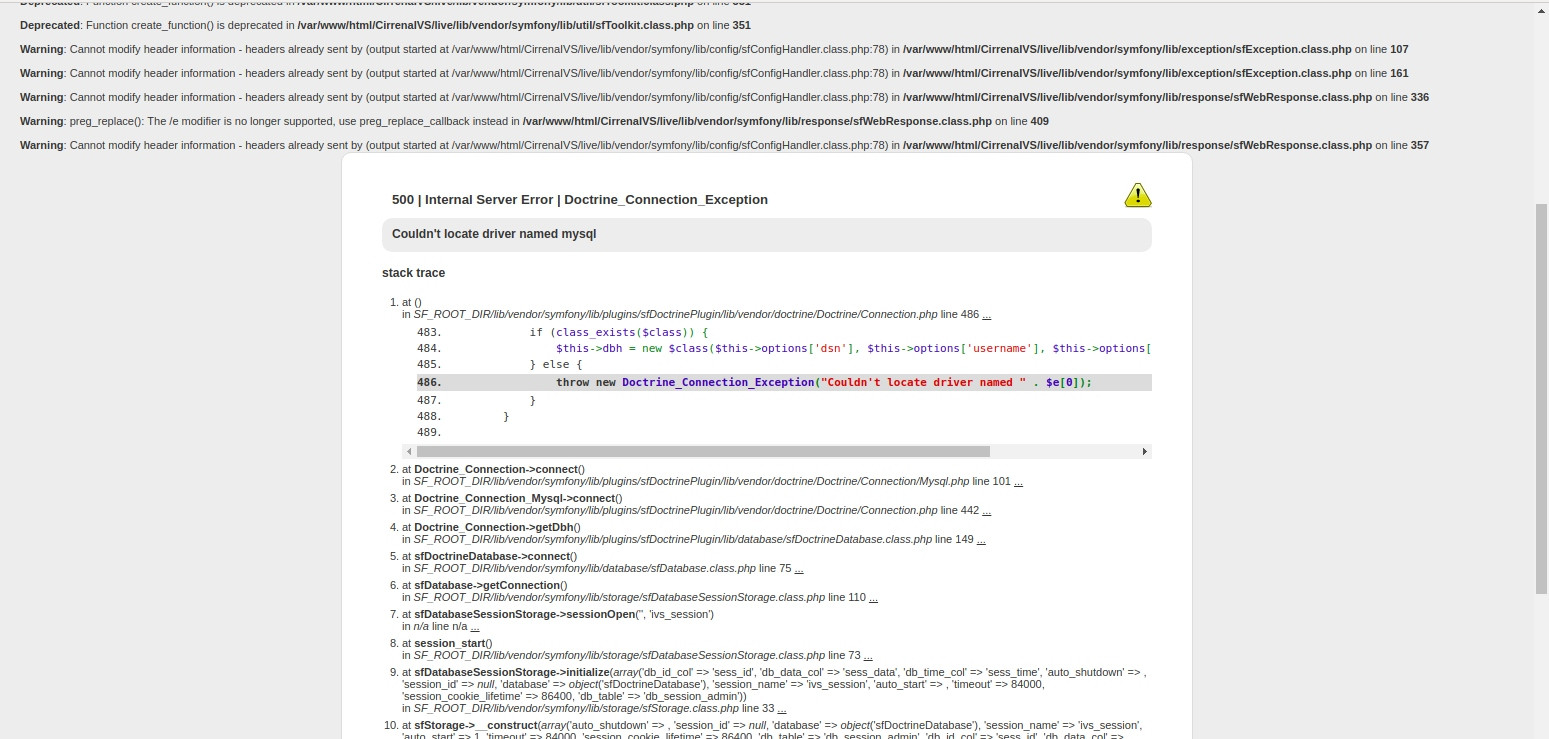Expand source for Connection.php line 442
1549x739 pixels.
pos(987,510)
